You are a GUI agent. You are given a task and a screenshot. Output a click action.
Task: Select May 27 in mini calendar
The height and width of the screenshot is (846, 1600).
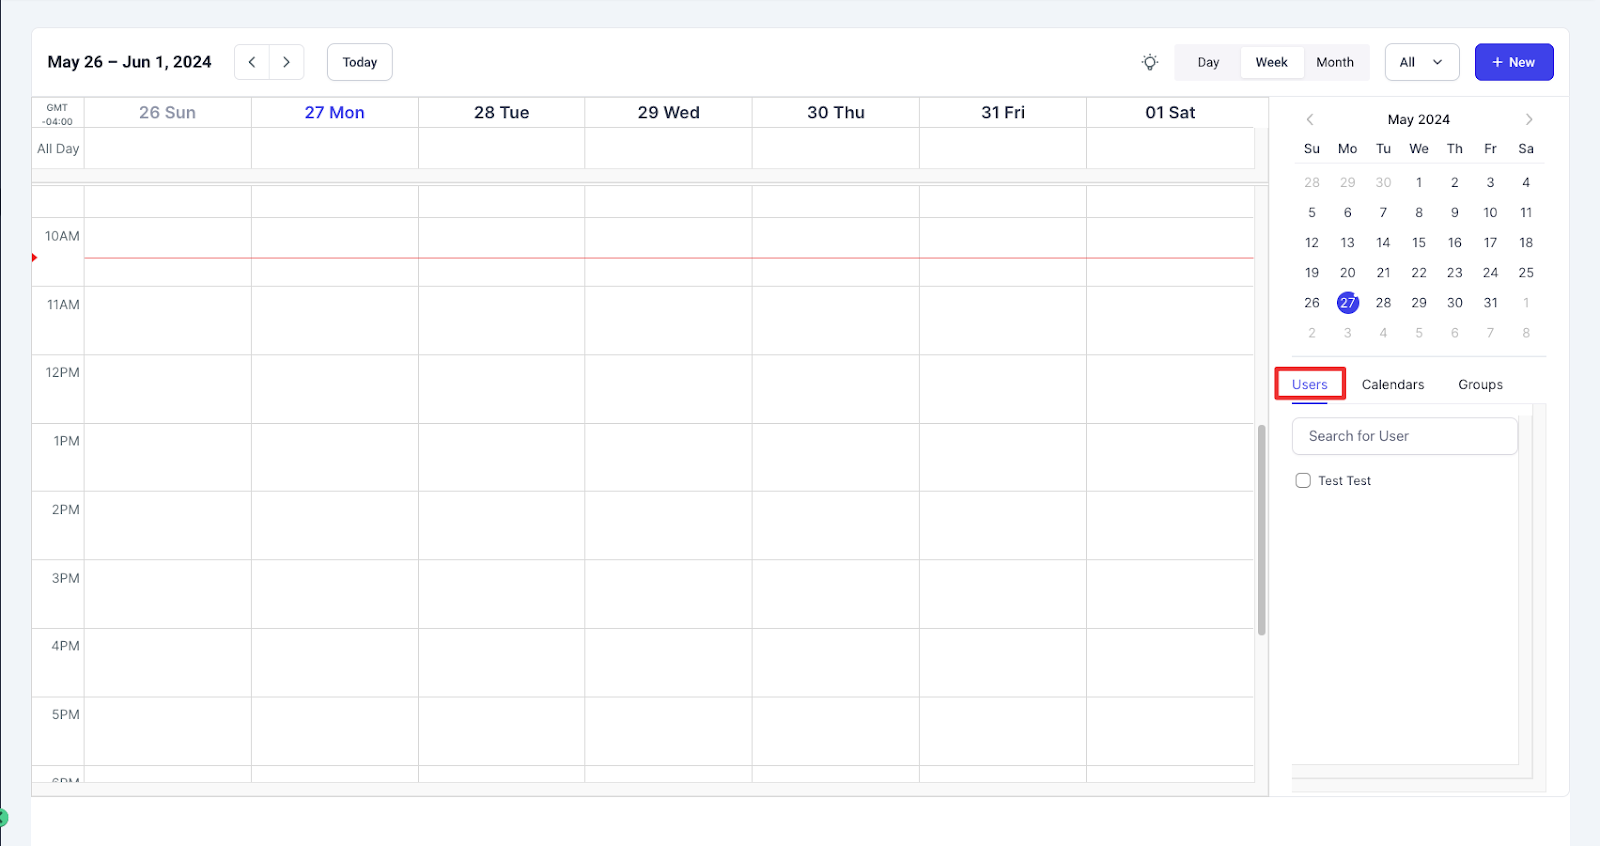pyautogui.click(x=1348, y=302)
